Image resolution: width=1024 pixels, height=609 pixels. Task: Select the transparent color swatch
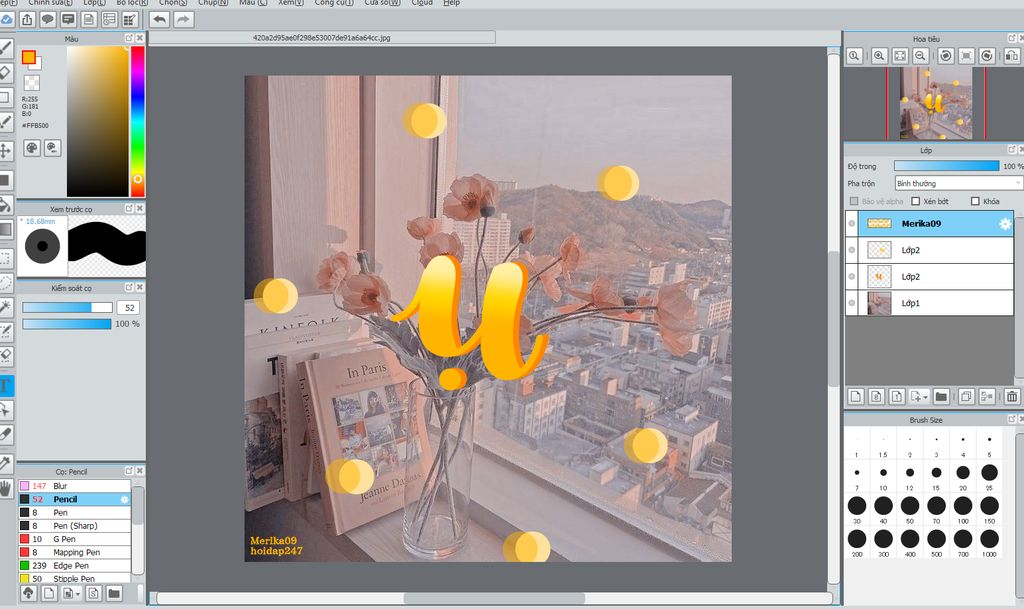[x=31, y=83]
